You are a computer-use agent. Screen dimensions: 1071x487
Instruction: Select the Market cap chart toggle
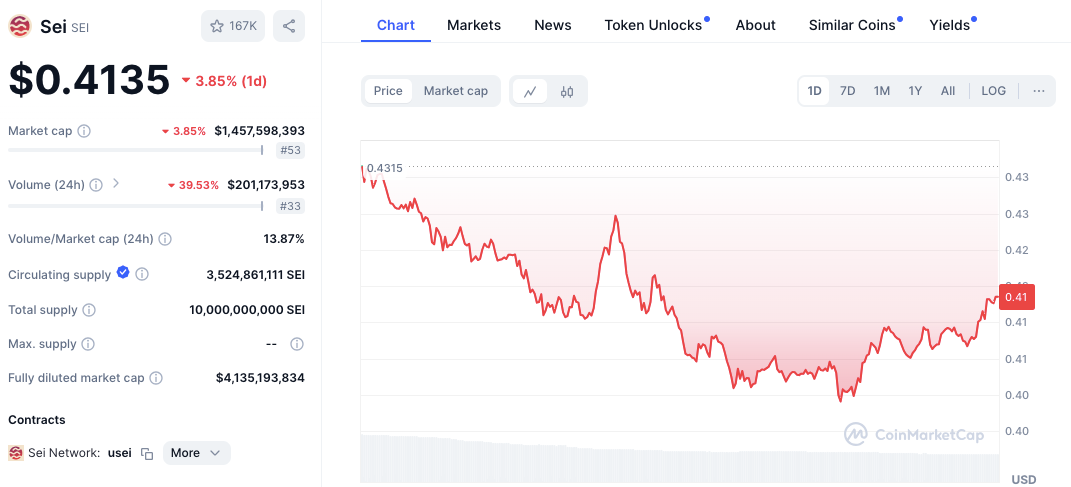[456, 91]
